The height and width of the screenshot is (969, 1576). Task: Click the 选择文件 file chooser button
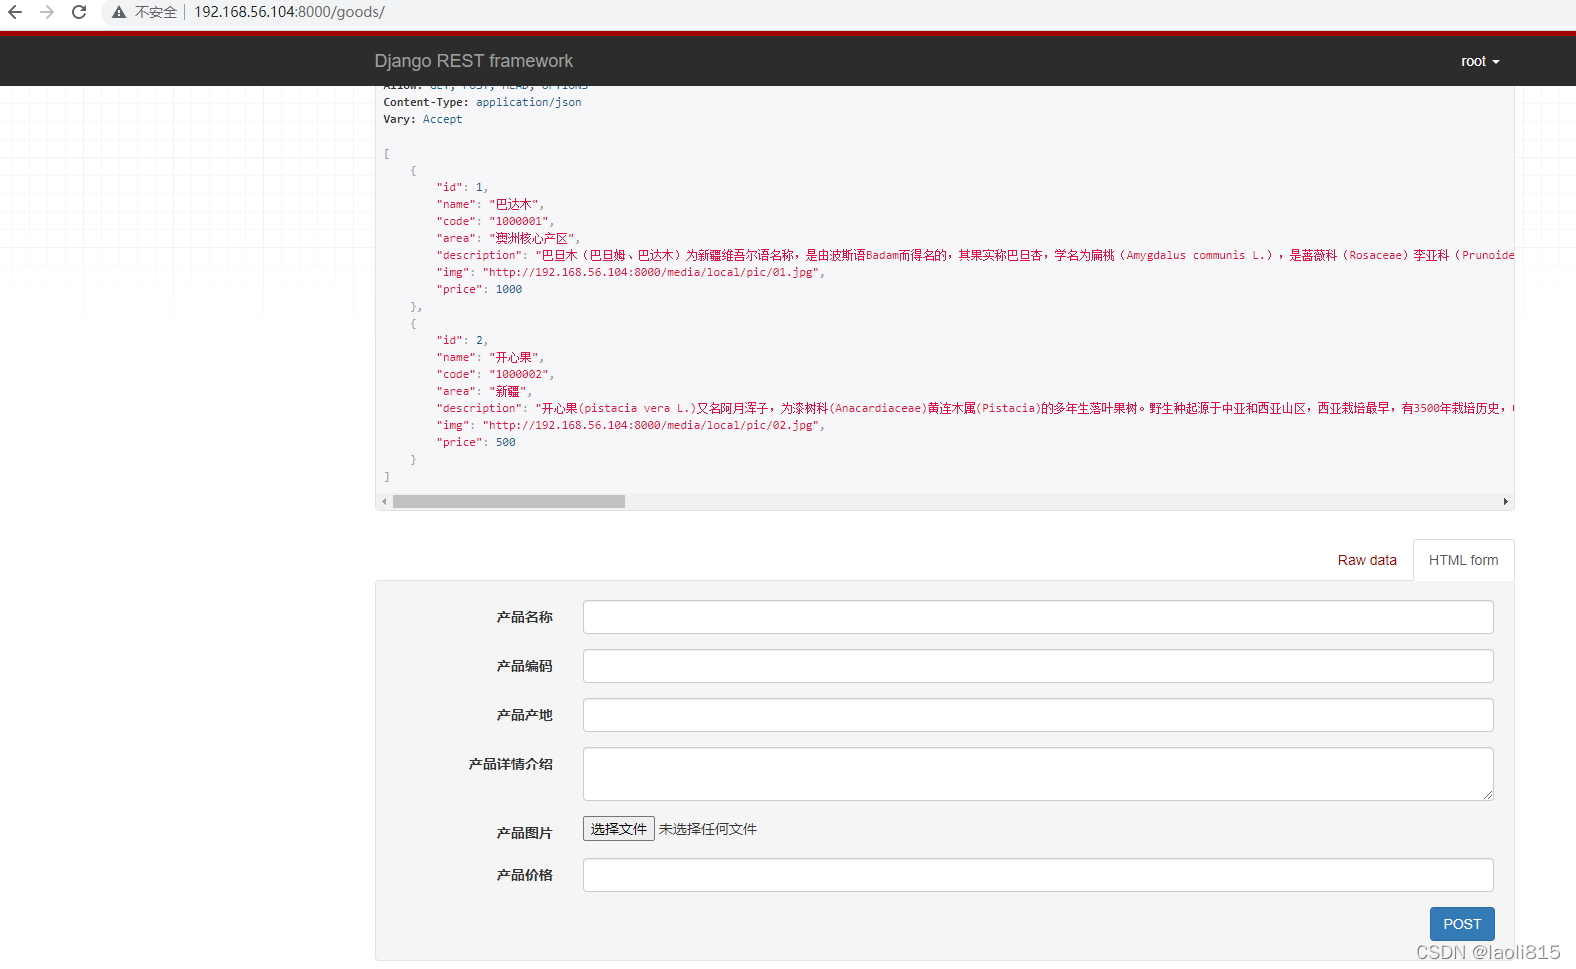click(x=619, y=829)
